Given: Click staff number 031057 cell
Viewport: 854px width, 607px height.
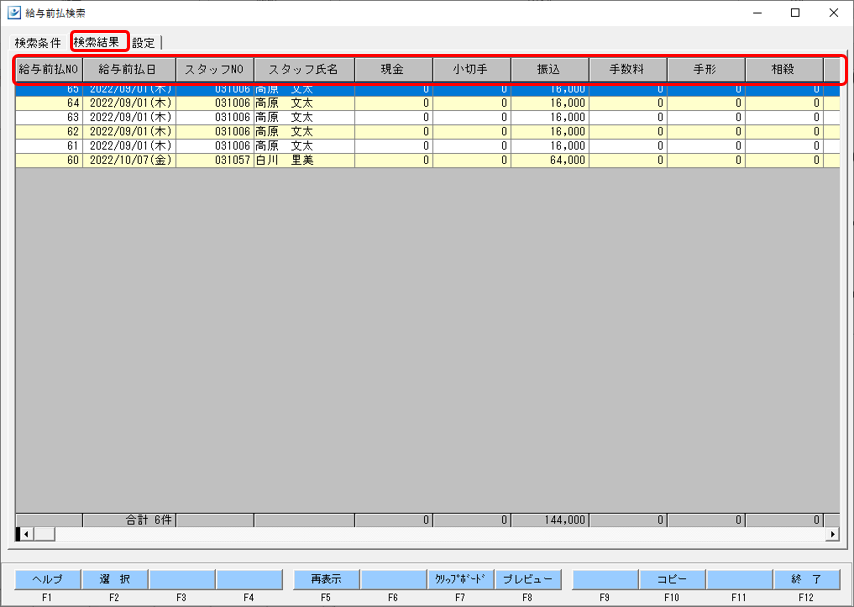Looking at the screenshot, I should pos(215,160).
